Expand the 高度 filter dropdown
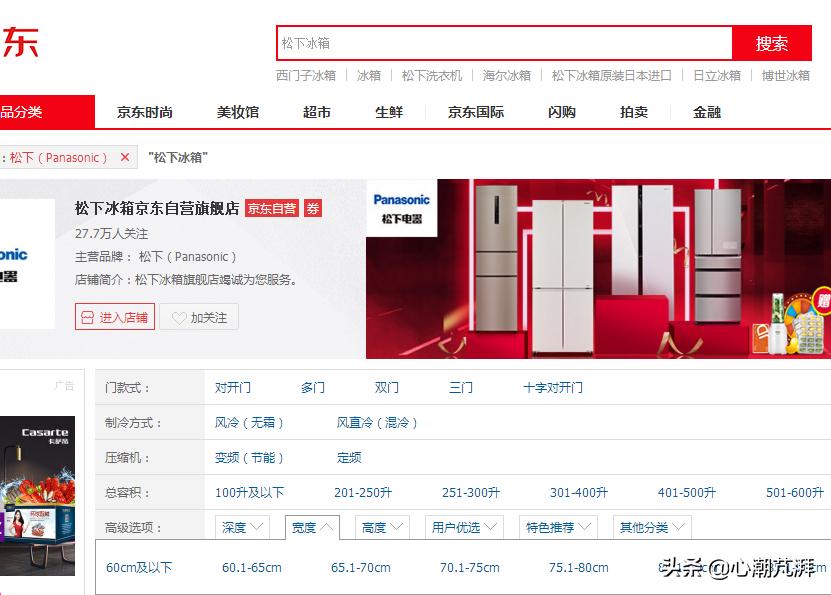Screen dimensions: 831x595 381,526
